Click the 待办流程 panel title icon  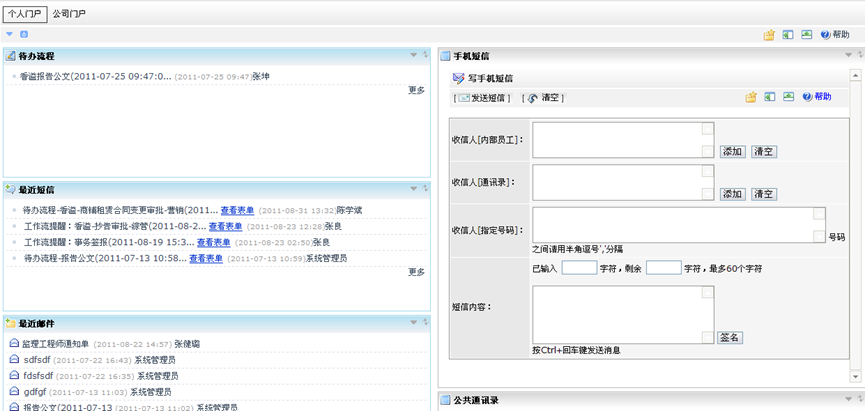pos(10,56)
